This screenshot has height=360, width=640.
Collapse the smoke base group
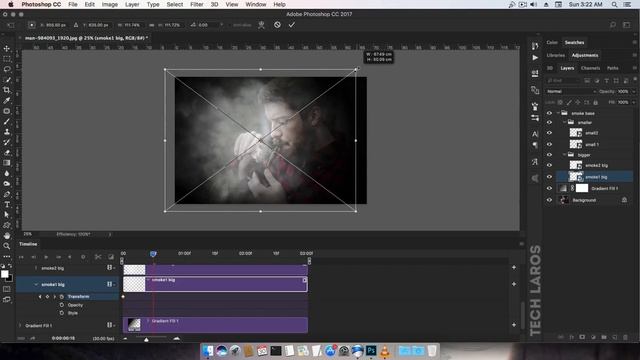(x=558, y=113)
